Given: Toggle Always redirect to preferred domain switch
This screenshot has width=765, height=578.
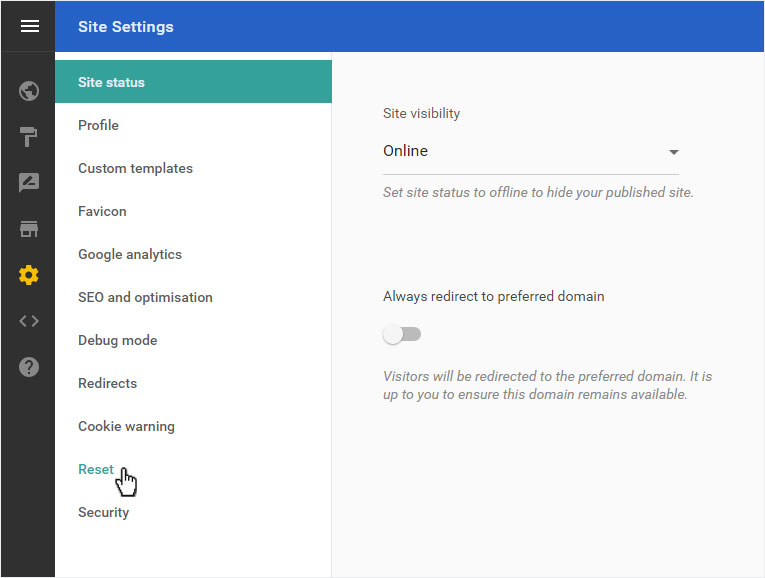Looking at the screenshot, I should [402, 335].
